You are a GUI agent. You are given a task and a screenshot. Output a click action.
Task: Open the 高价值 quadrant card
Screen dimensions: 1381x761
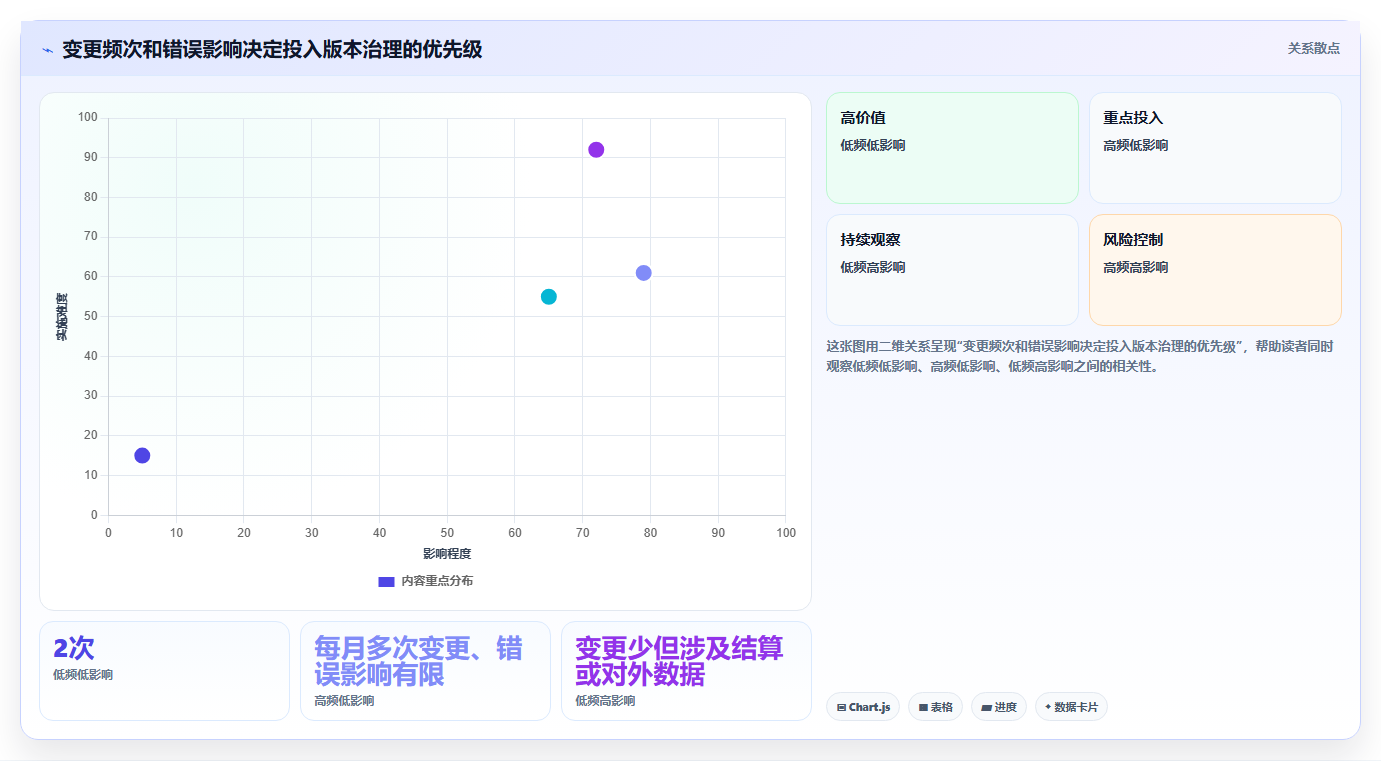click(952, 148)
